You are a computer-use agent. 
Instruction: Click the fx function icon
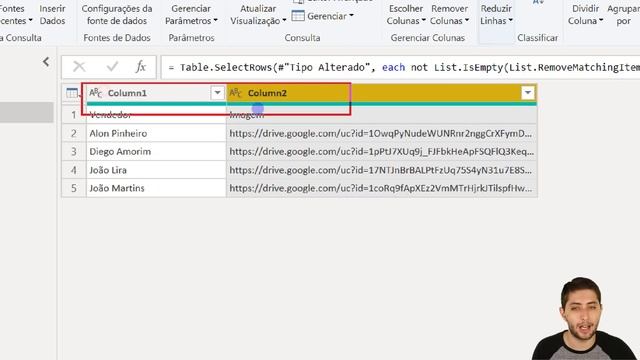[141, 67]
